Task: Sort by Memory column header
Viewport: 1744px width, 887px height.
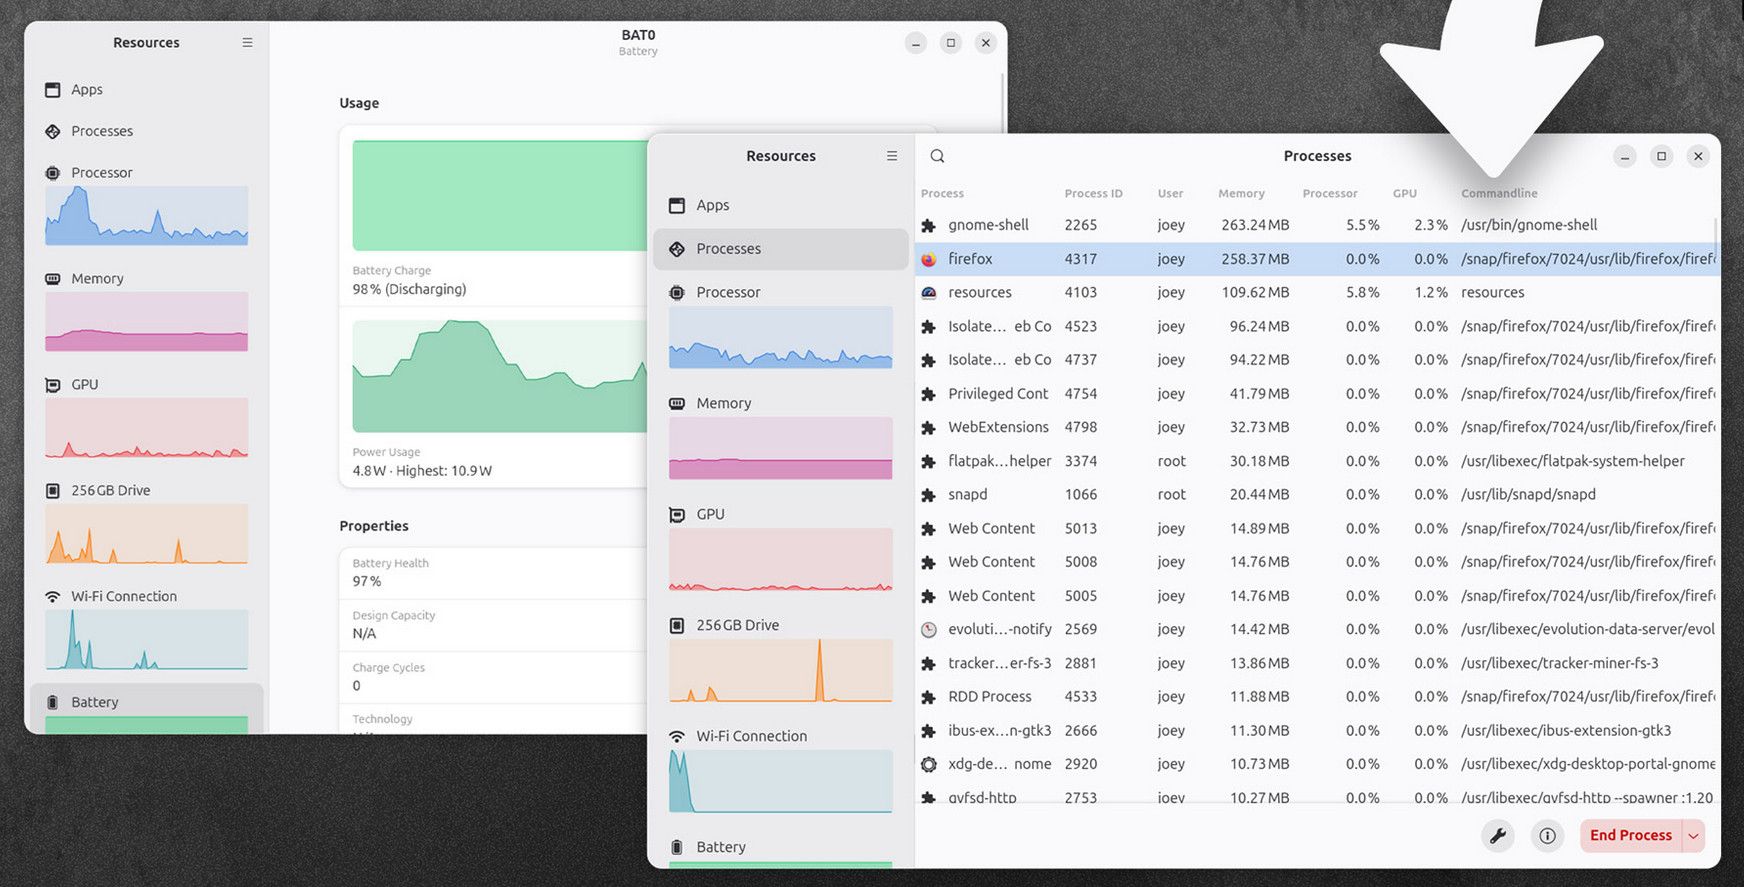Action: click(1241, 194)
